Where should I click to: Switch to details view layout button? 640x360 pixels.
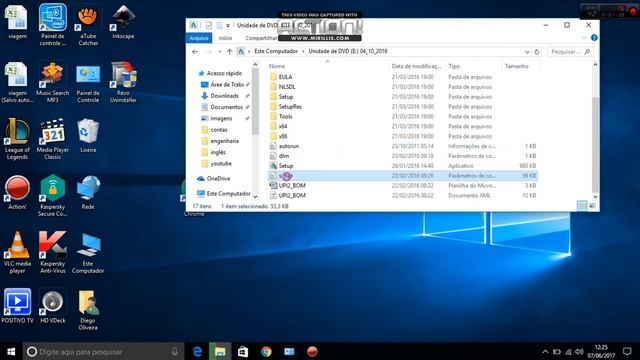(582, 206)
